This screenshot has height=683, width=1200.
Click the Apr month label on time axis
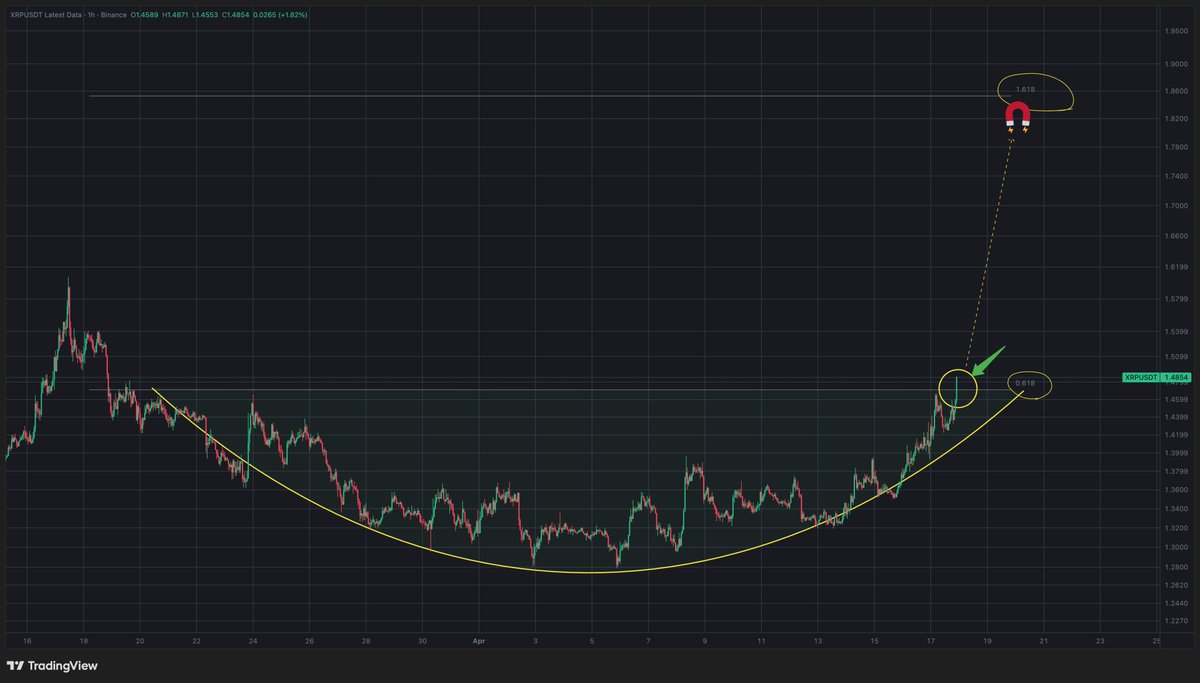coord(479,640)
